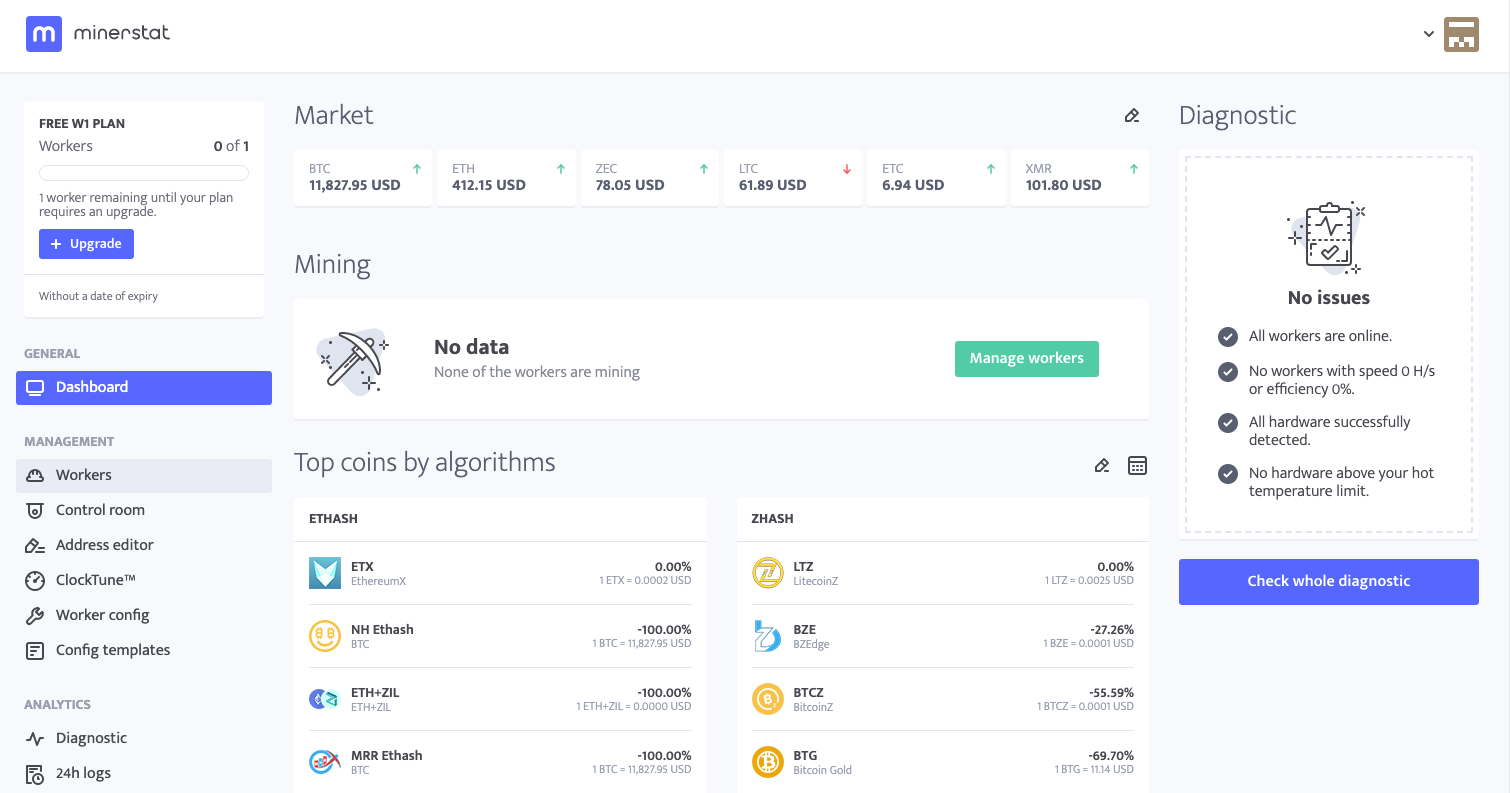
Task: Open the calculator icon beside Top coins
Action: [1137, 465]
